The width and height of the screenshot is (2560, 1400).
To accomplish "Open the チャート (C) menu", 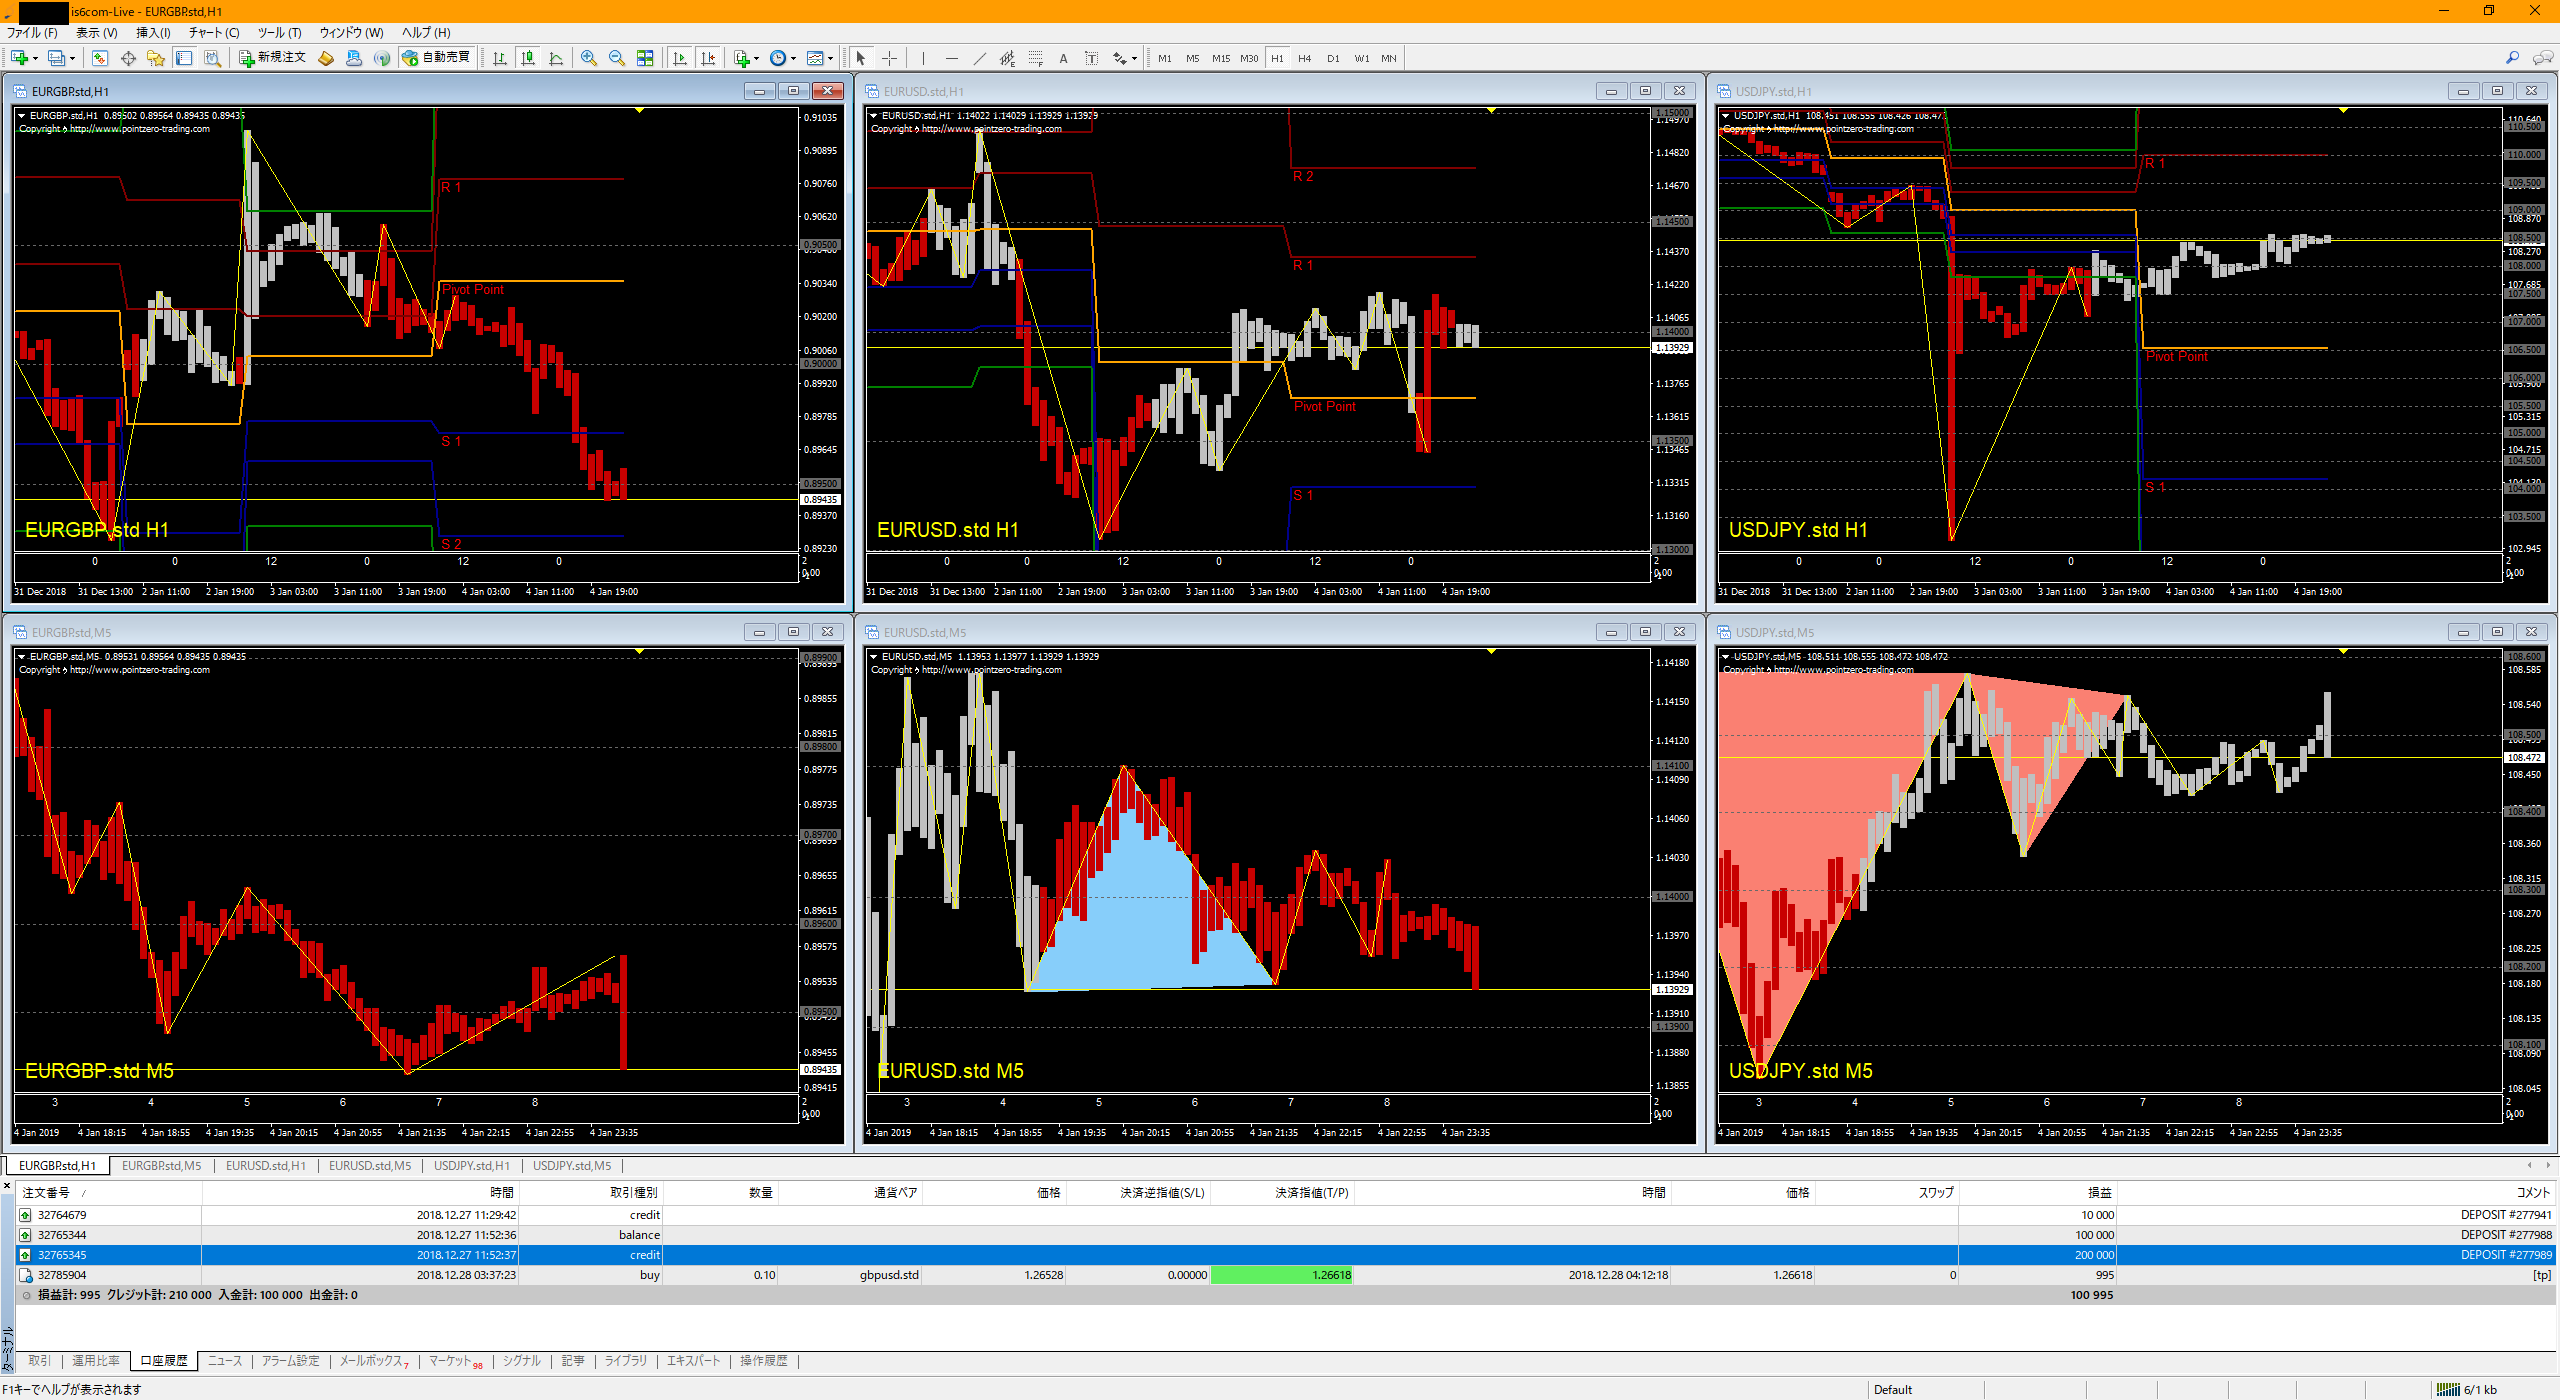I will [214, 33].
